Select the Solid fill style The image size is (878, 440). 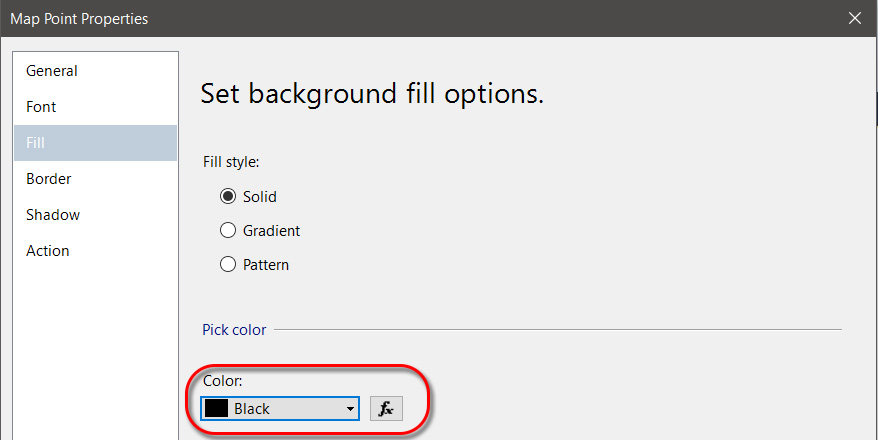[x=228, y=196]
